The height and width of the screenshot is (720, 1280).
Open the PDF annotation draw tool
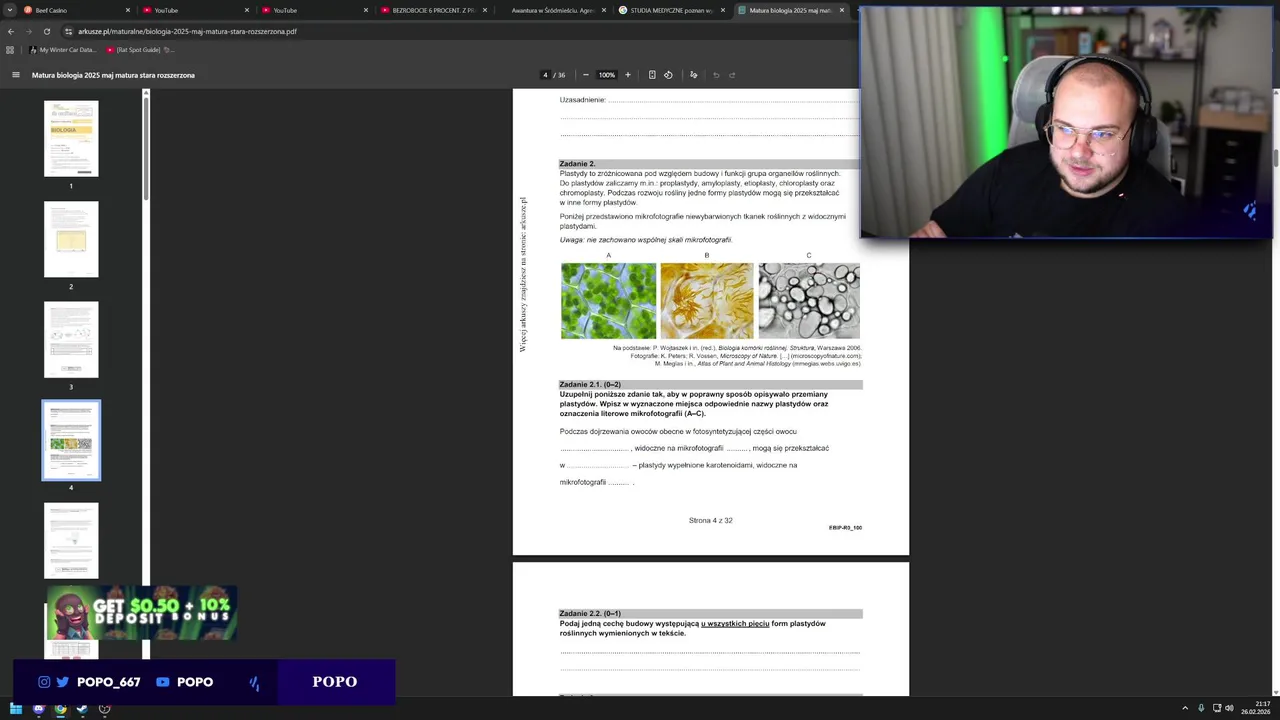pos(693,75)
